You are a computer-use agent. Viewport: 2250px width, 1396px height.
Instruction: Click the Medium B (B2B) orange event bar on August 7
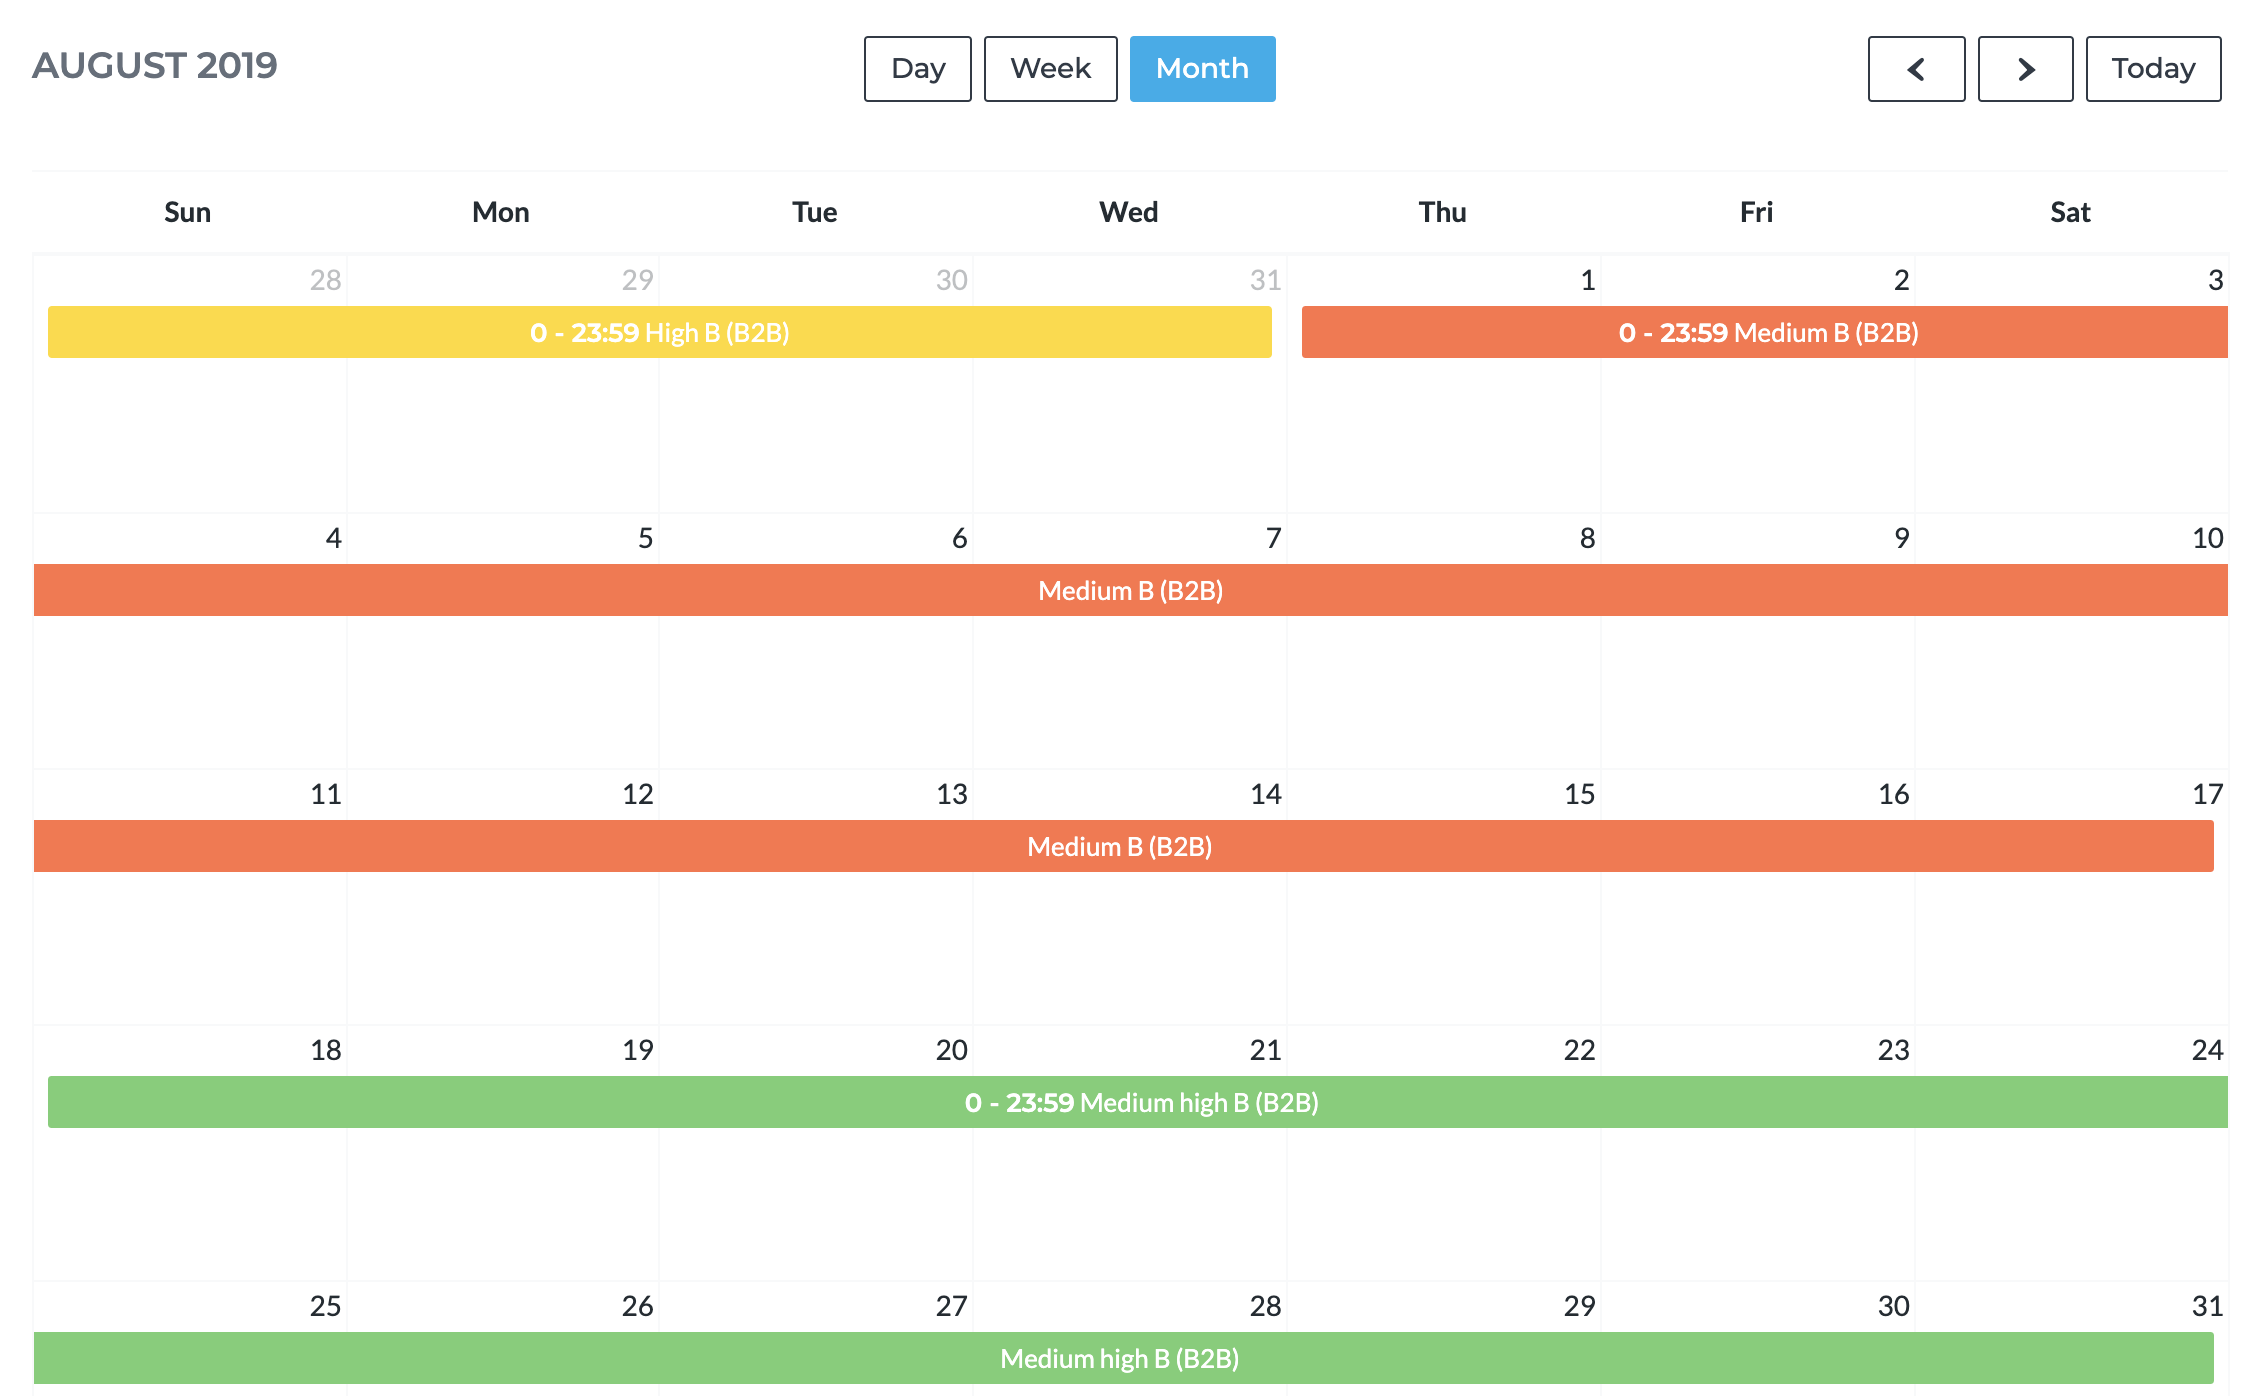tap(1127, 589)
